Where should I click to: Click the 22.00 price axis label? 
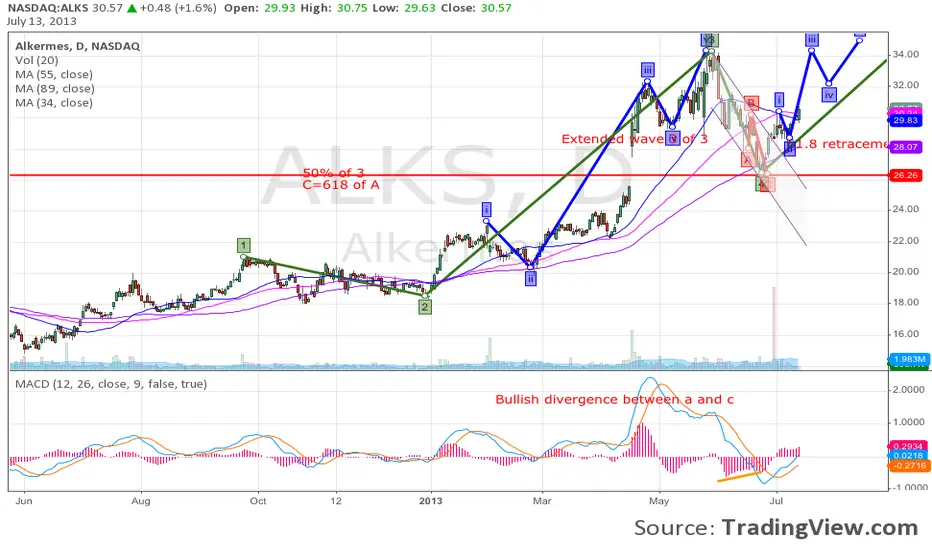906,241
